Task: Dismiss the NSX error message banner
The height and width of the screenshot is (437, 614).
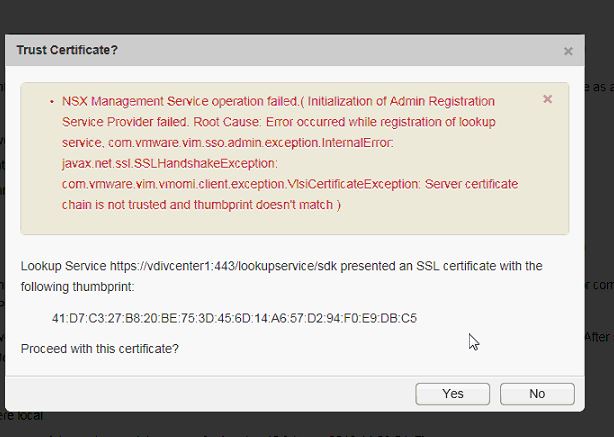Action: pos(547,99)
